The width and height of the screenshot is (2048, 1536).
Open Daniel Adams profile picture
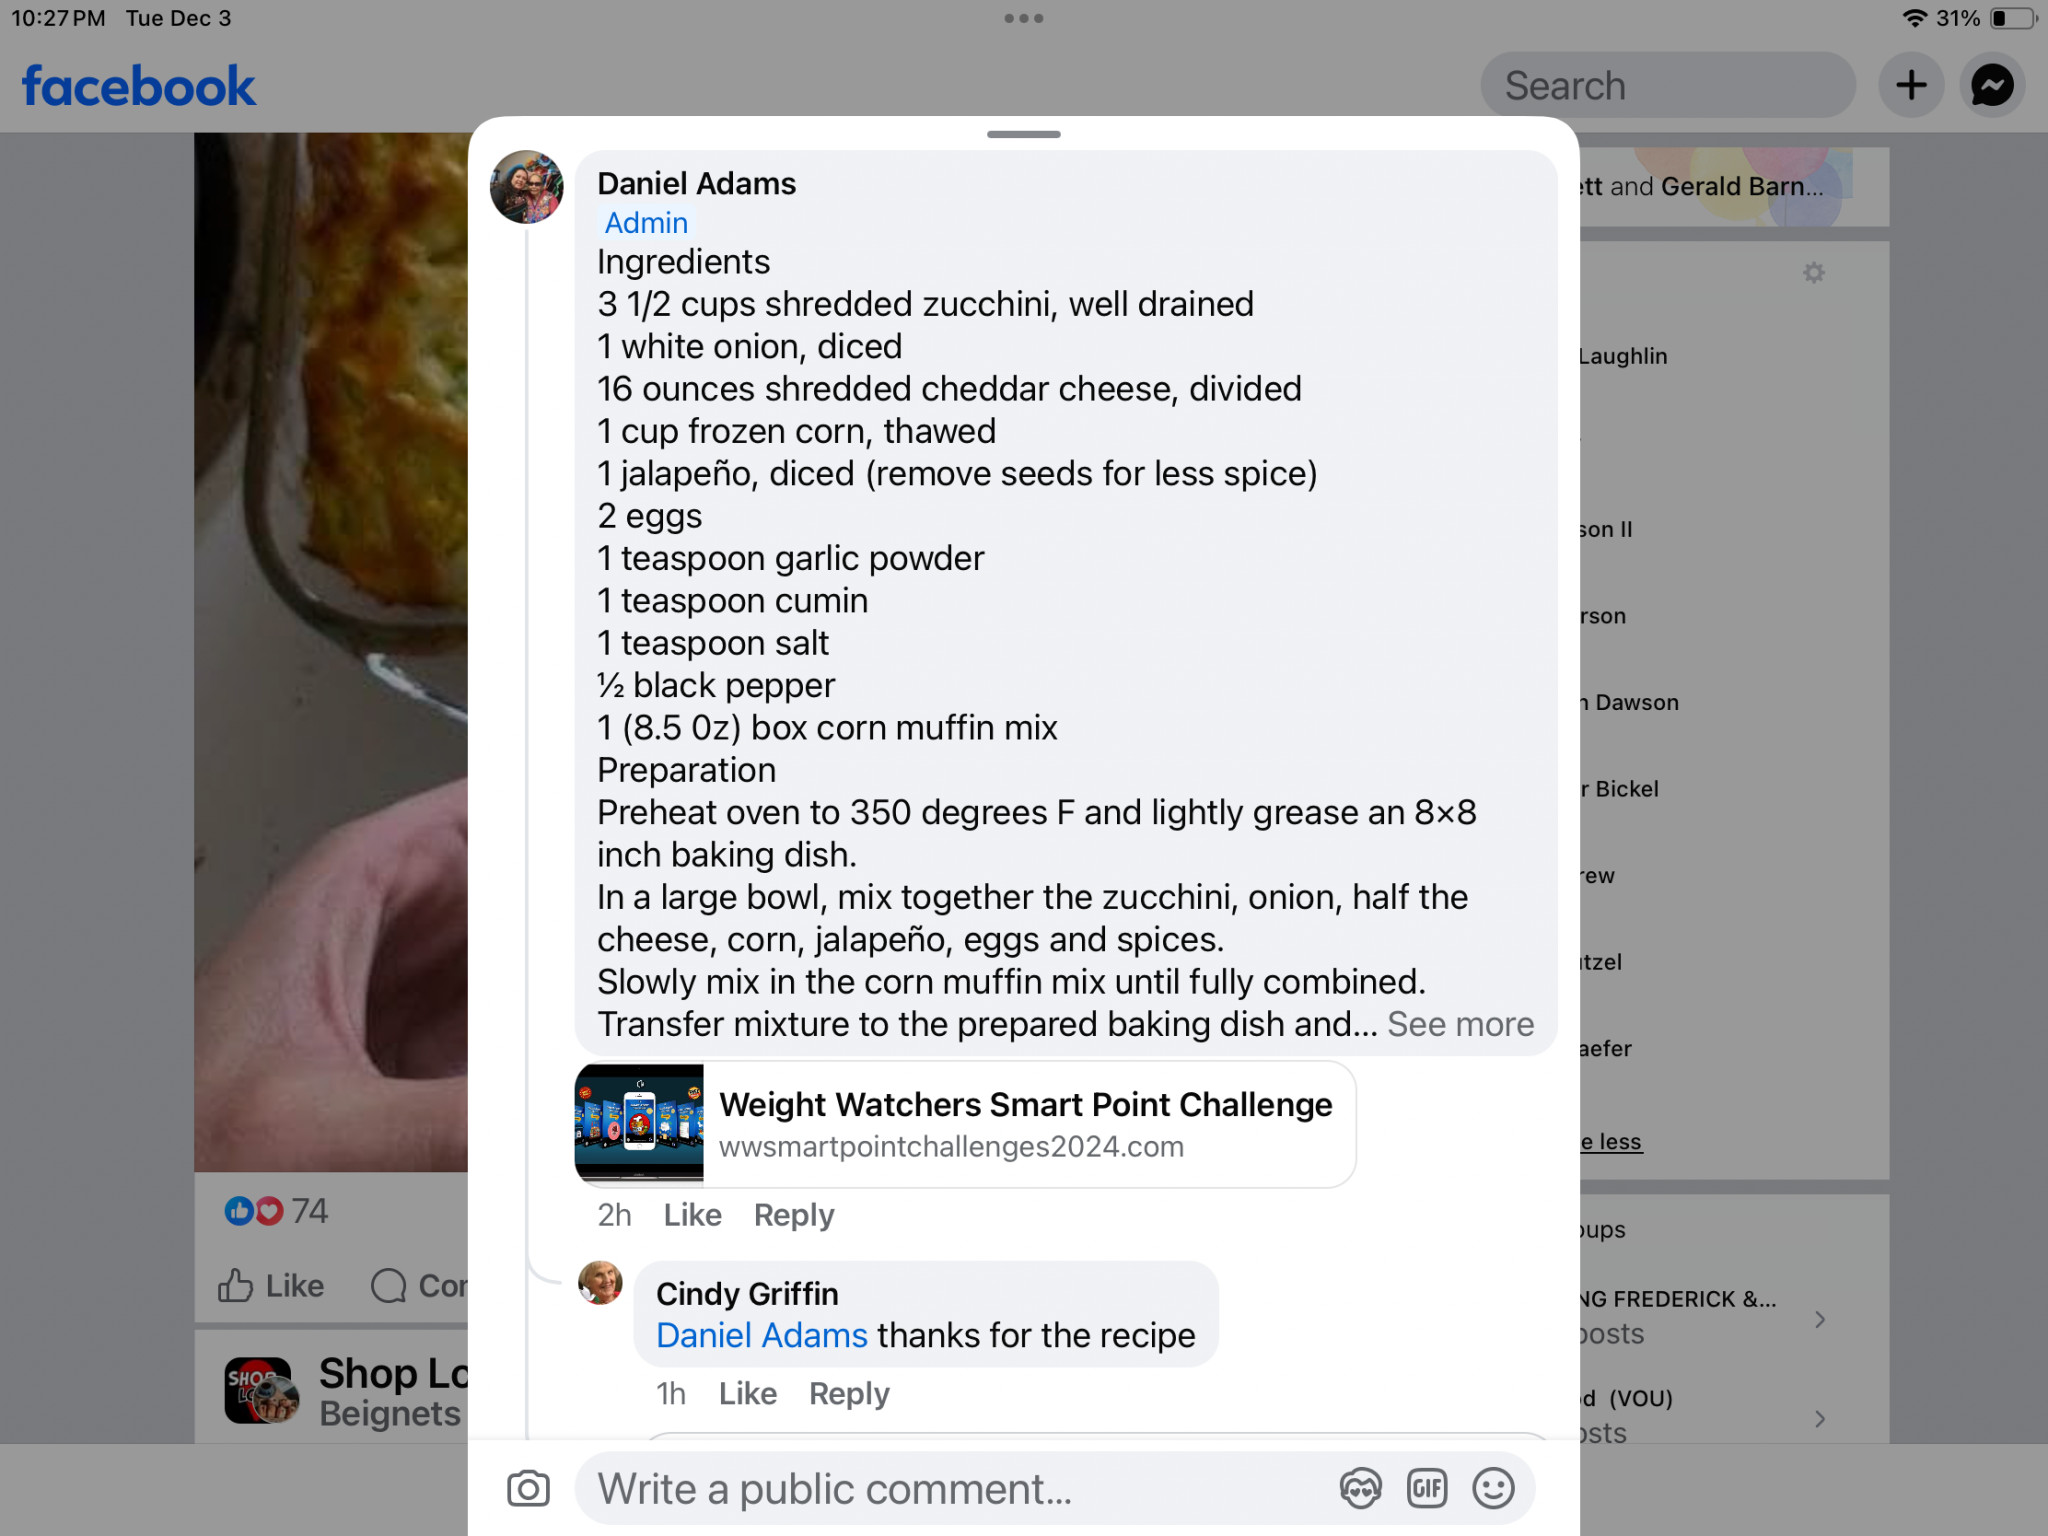[526, 187]
